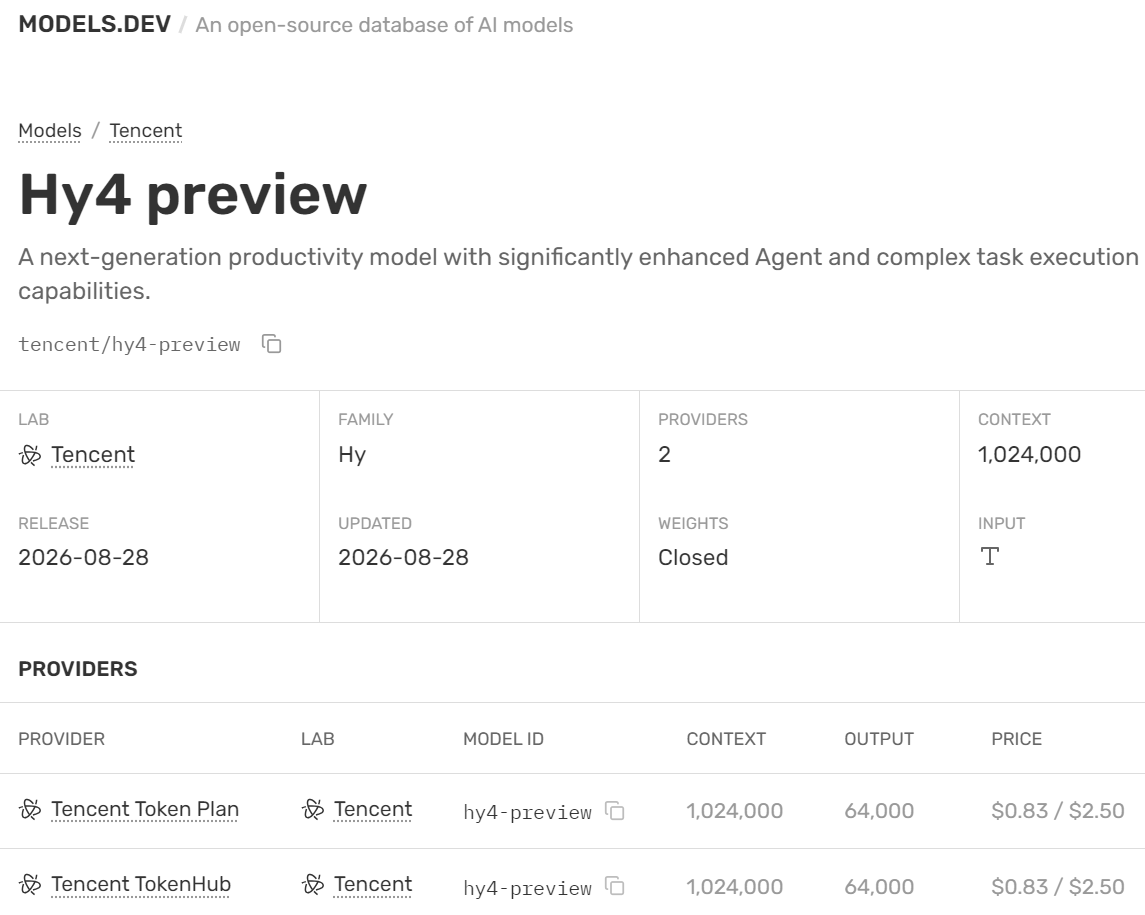Copy the tencent/hy4-preview model identifier
This screenshot has width=1145, height=915.
click(x=272, y=344)
